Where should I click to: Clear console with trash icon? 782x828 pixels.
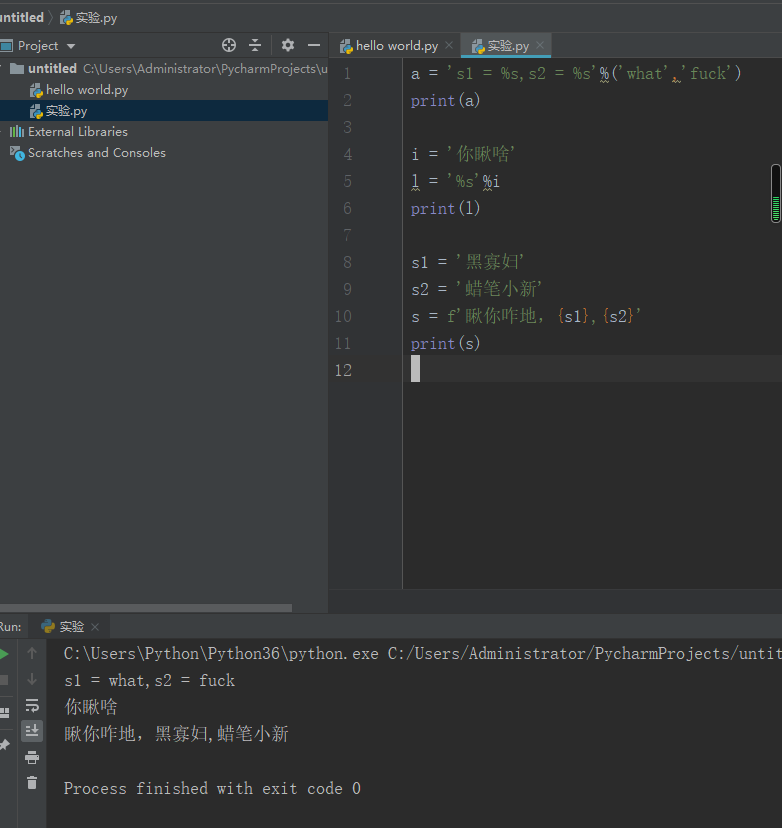pos(32,783)
